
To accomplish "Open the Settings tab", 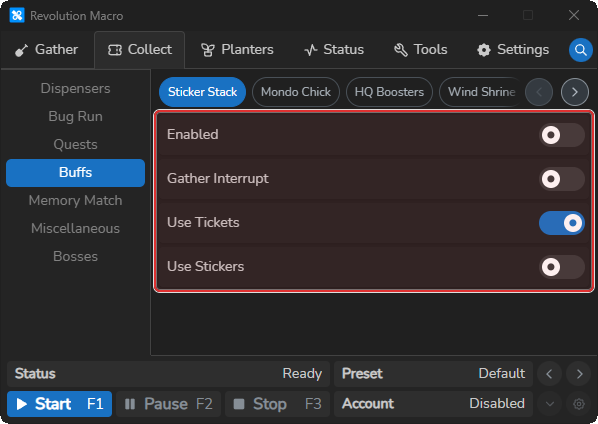I will [513, 50].
